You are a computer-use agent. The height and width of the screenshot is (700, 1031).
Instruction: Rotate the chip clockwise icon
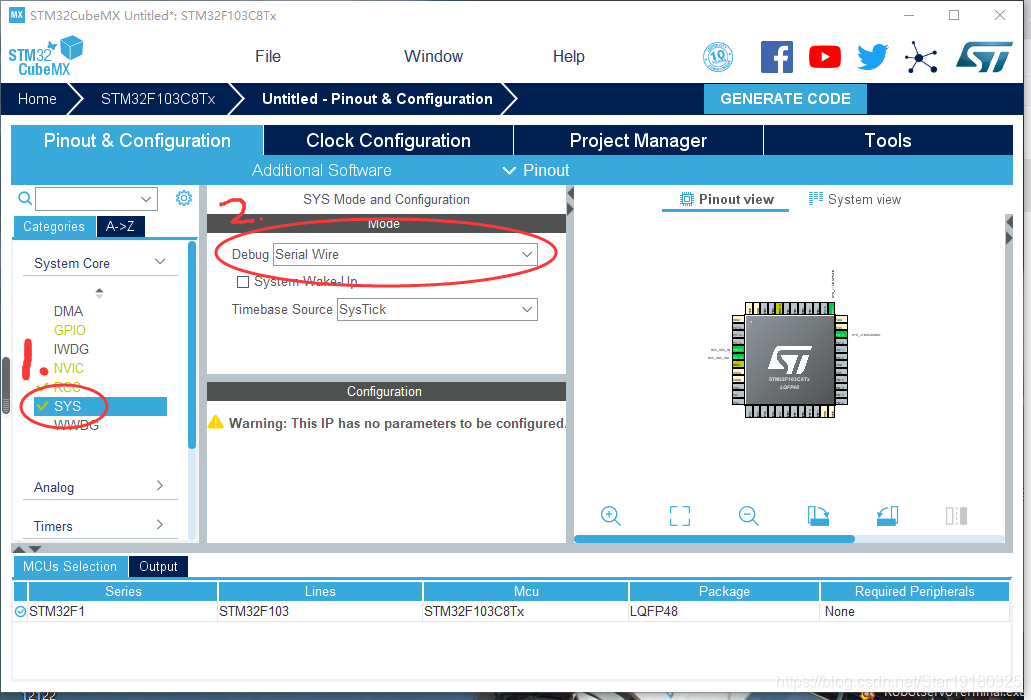pyautogui.click(x=818, y=516)
